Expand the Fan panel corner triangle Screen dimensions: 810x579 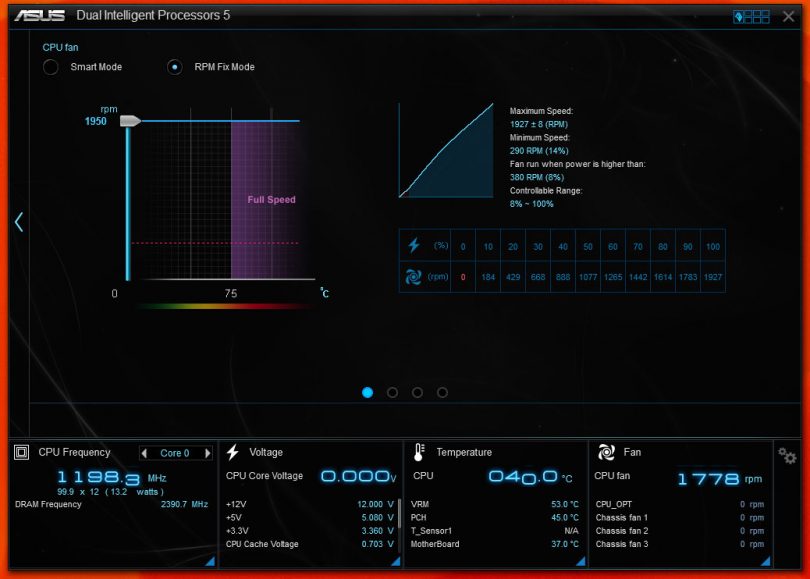click(766, 562)
